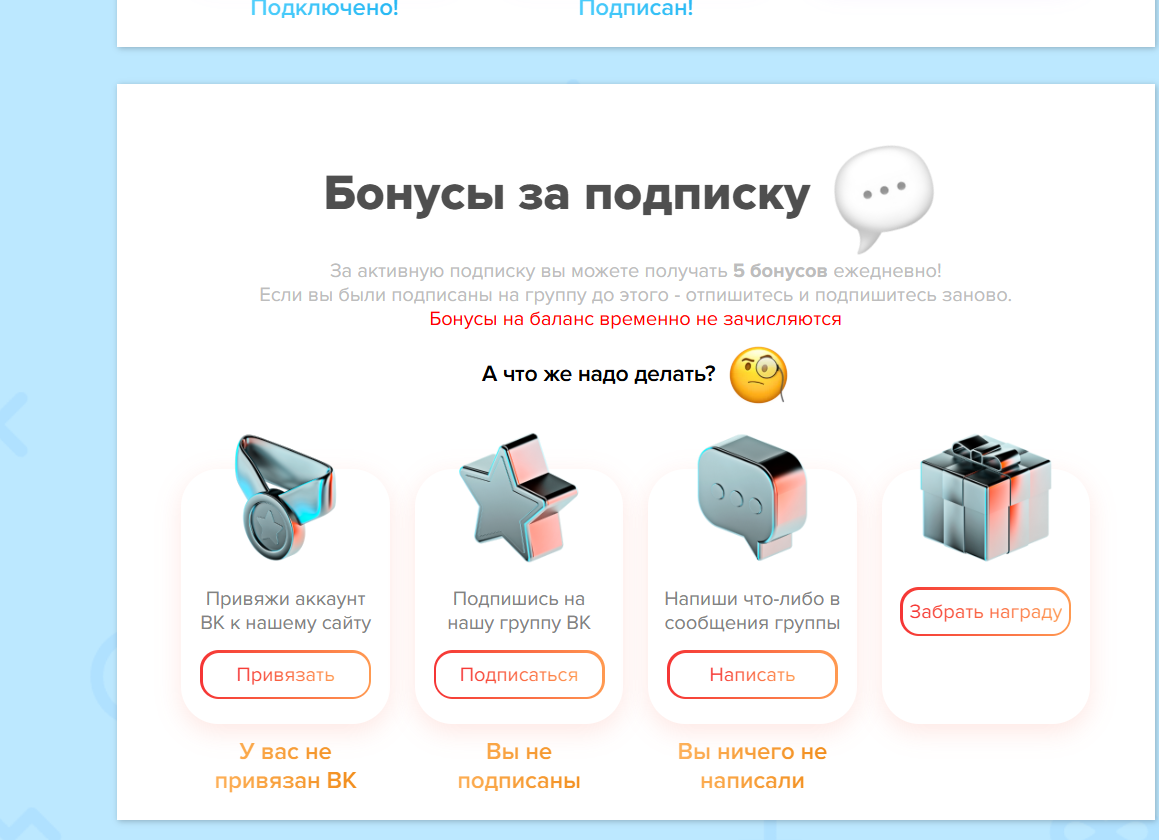
Task: Click the red notice about bonuses not credited
Action: [635, 319]
